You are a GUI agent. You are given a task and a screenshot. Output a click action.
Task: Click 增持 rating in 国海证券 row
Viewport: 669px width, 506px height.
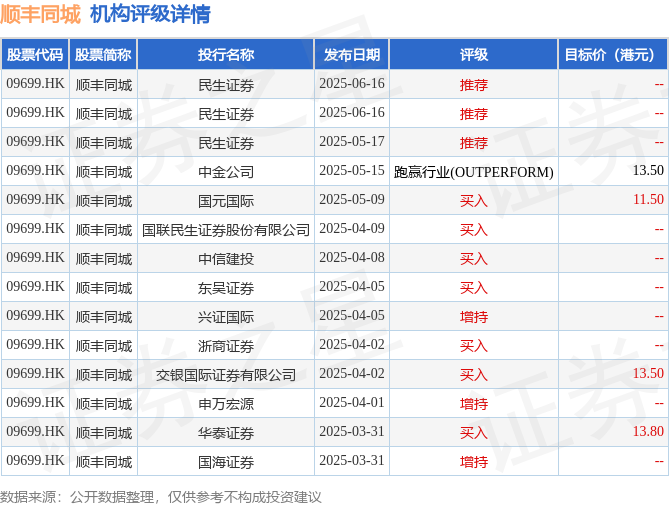pos(474,462)
